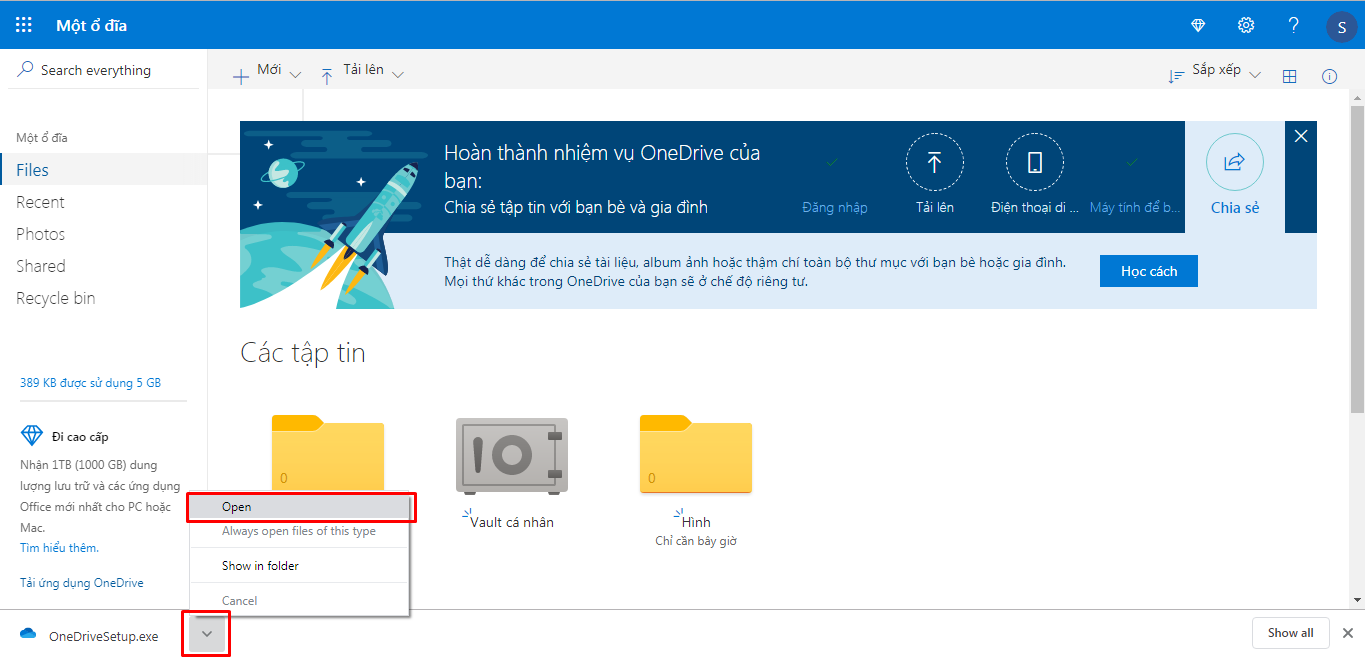Select Always open files of this type
Image resolution: width=1365 pixels, height=658 pixels.
300,531
